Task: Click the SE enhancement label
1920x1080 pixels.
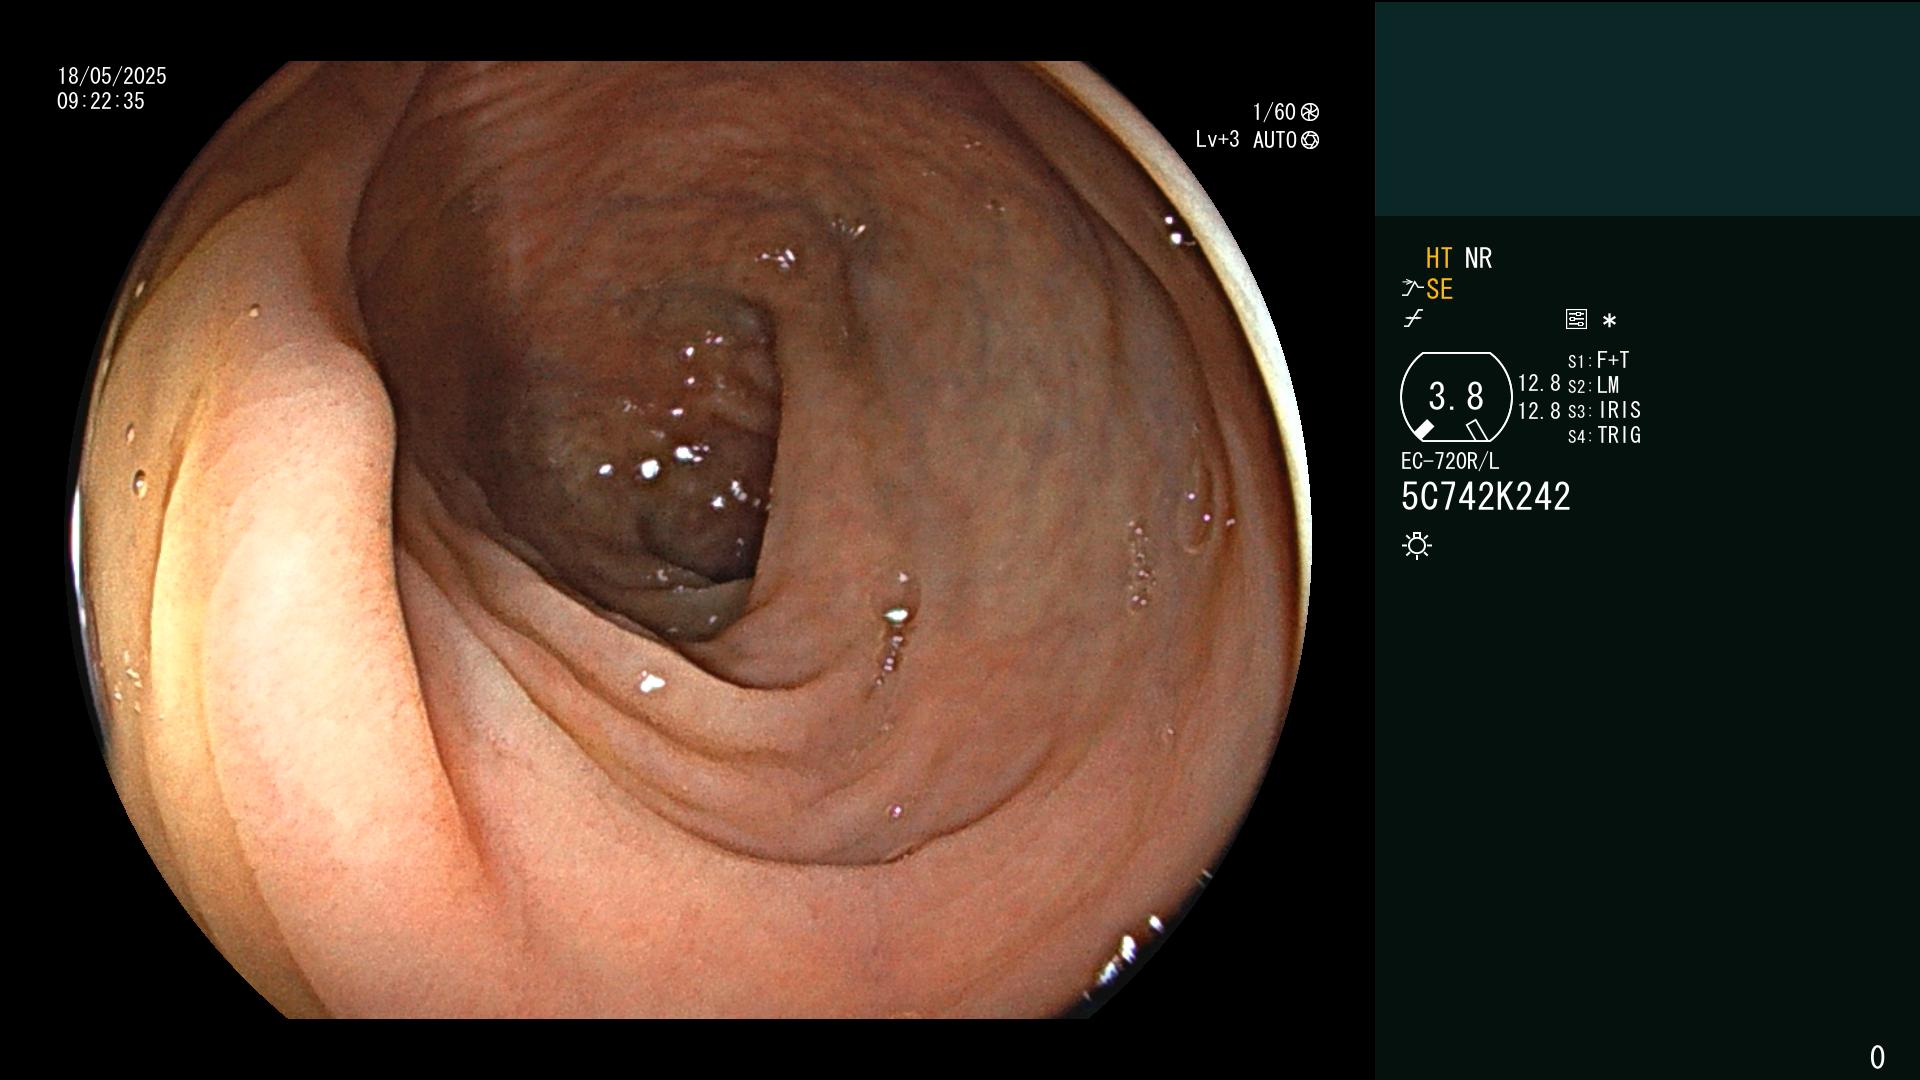Action: [1439, 289]
